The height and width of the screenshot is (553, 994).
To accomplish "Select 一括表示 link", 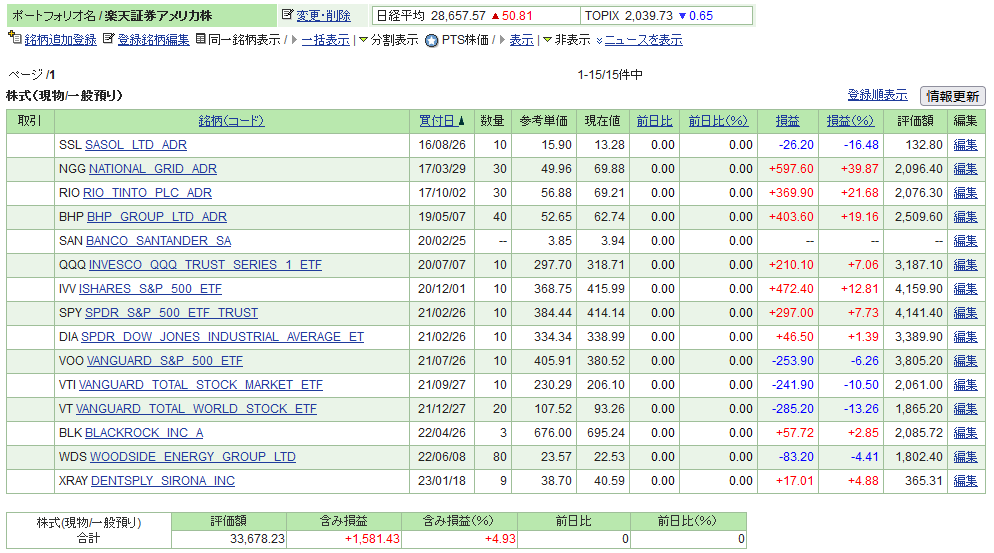I will point(325,40).
